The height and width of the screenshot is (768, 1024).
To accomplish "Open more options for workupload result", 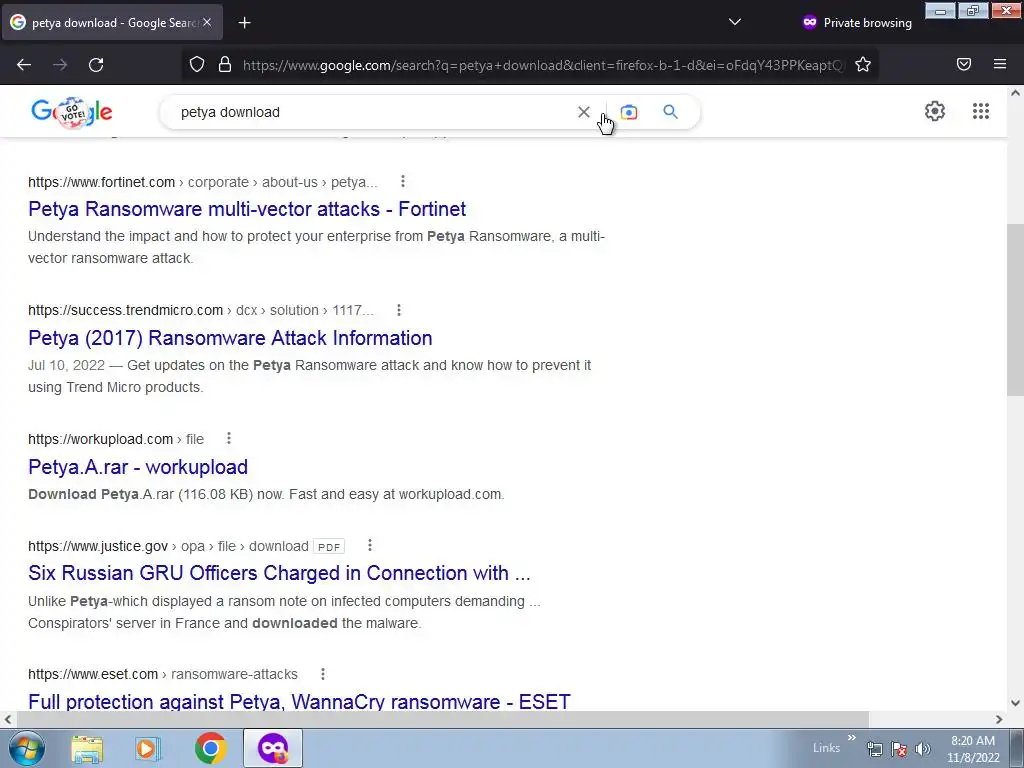I will point(229,438).
